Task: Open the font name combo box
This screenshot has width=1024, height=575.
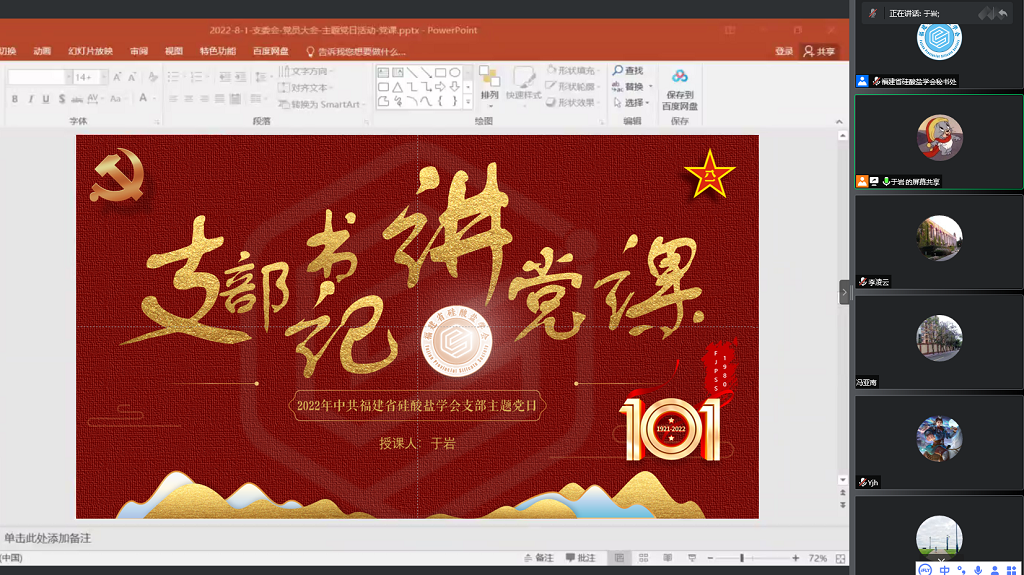Action: [x=39, y=77]
